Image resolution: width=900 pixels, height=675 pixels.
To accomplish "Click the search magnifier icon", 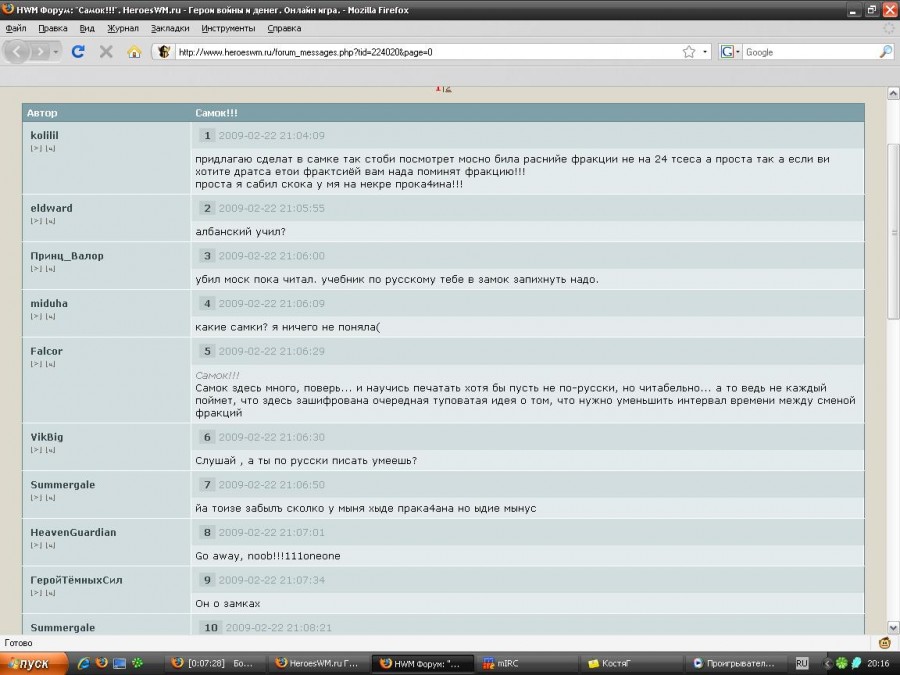I will [x=885, y=52].
